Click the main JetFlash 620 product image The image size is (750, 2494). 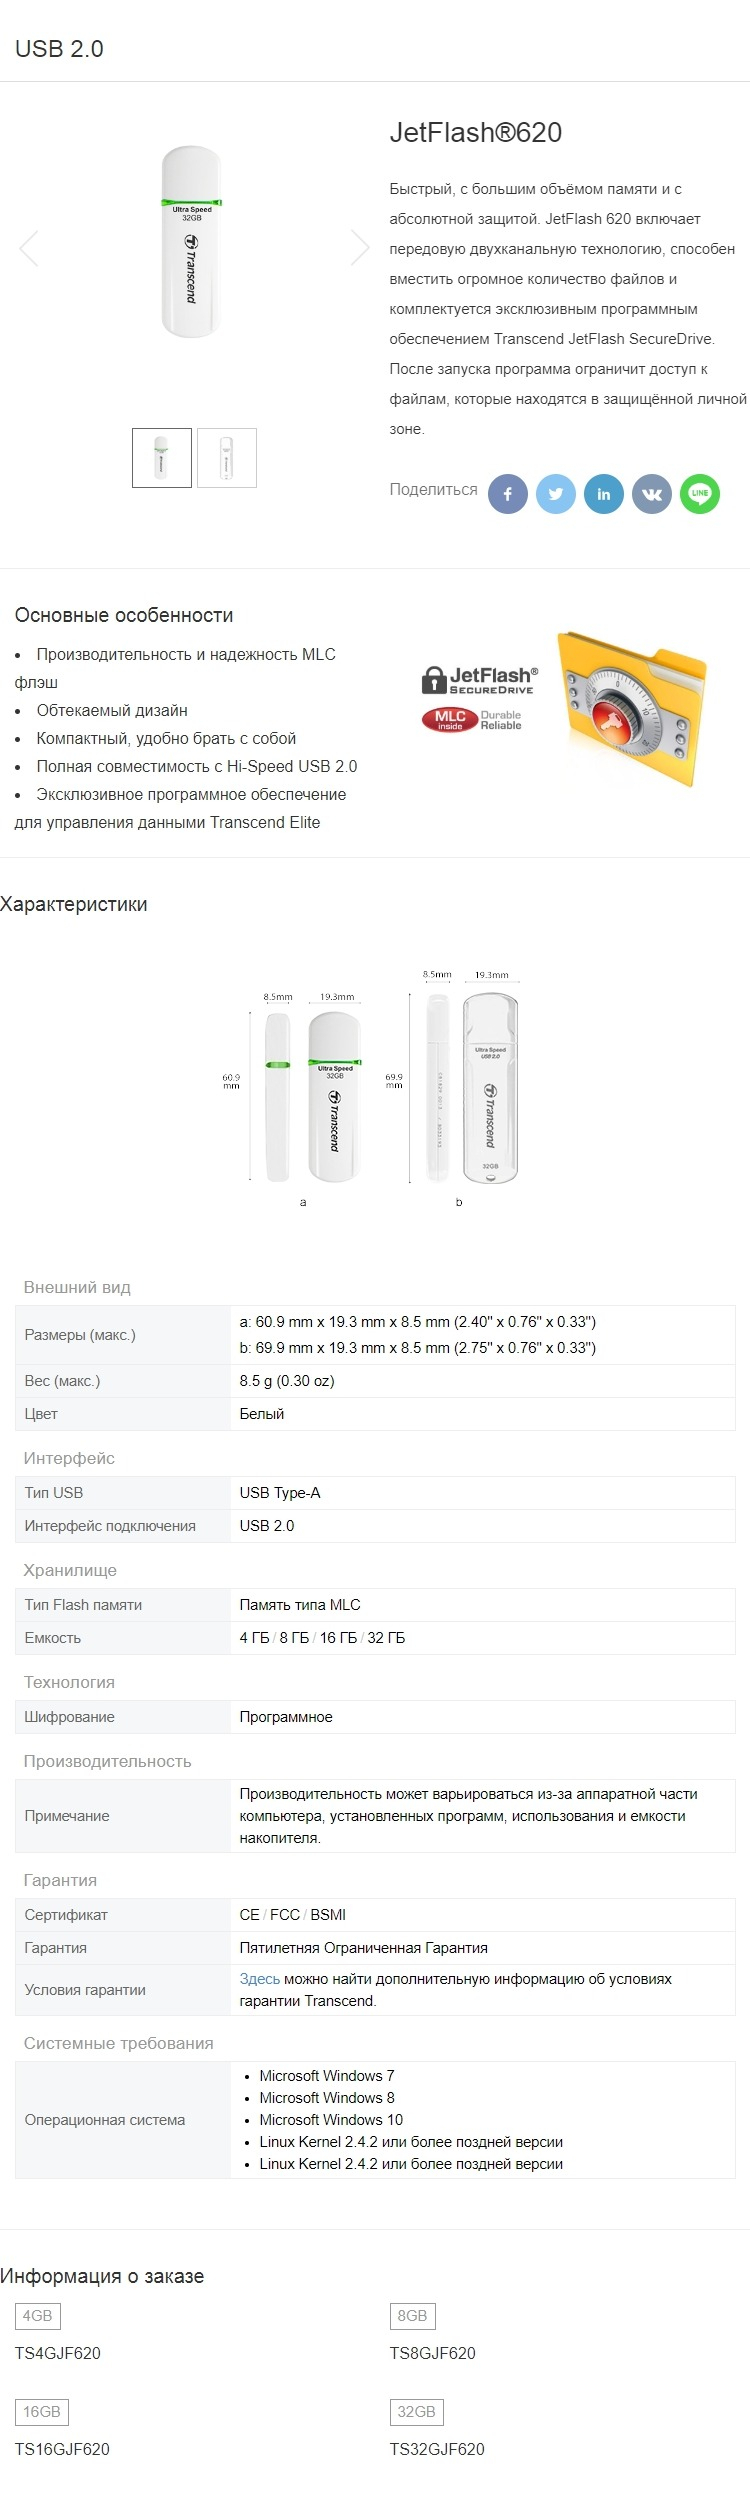(x=192, y=243)
